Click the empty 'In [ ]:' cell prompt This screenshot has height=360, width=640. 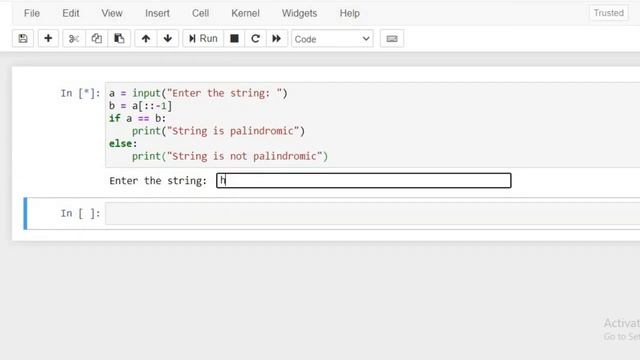80,213
